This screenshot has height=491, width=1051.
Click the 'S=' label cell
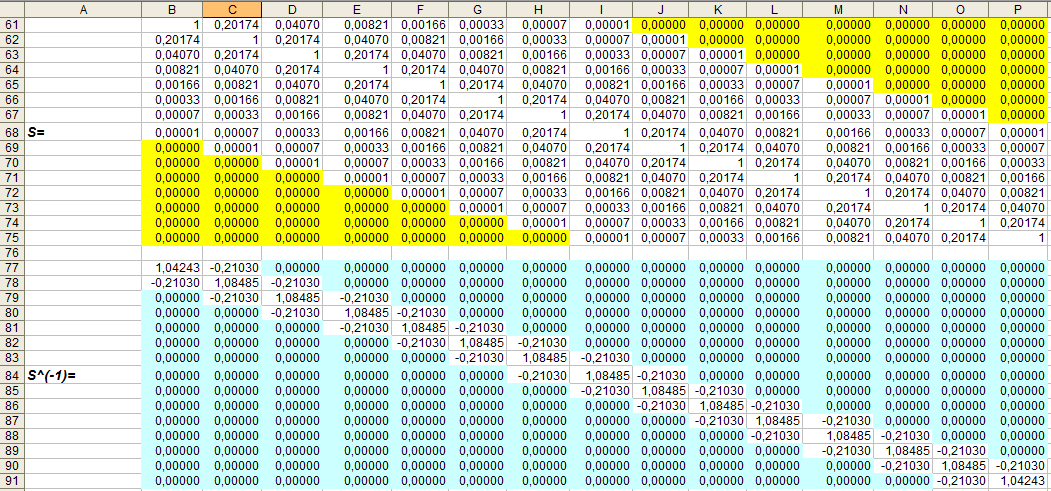pos(83,131)
